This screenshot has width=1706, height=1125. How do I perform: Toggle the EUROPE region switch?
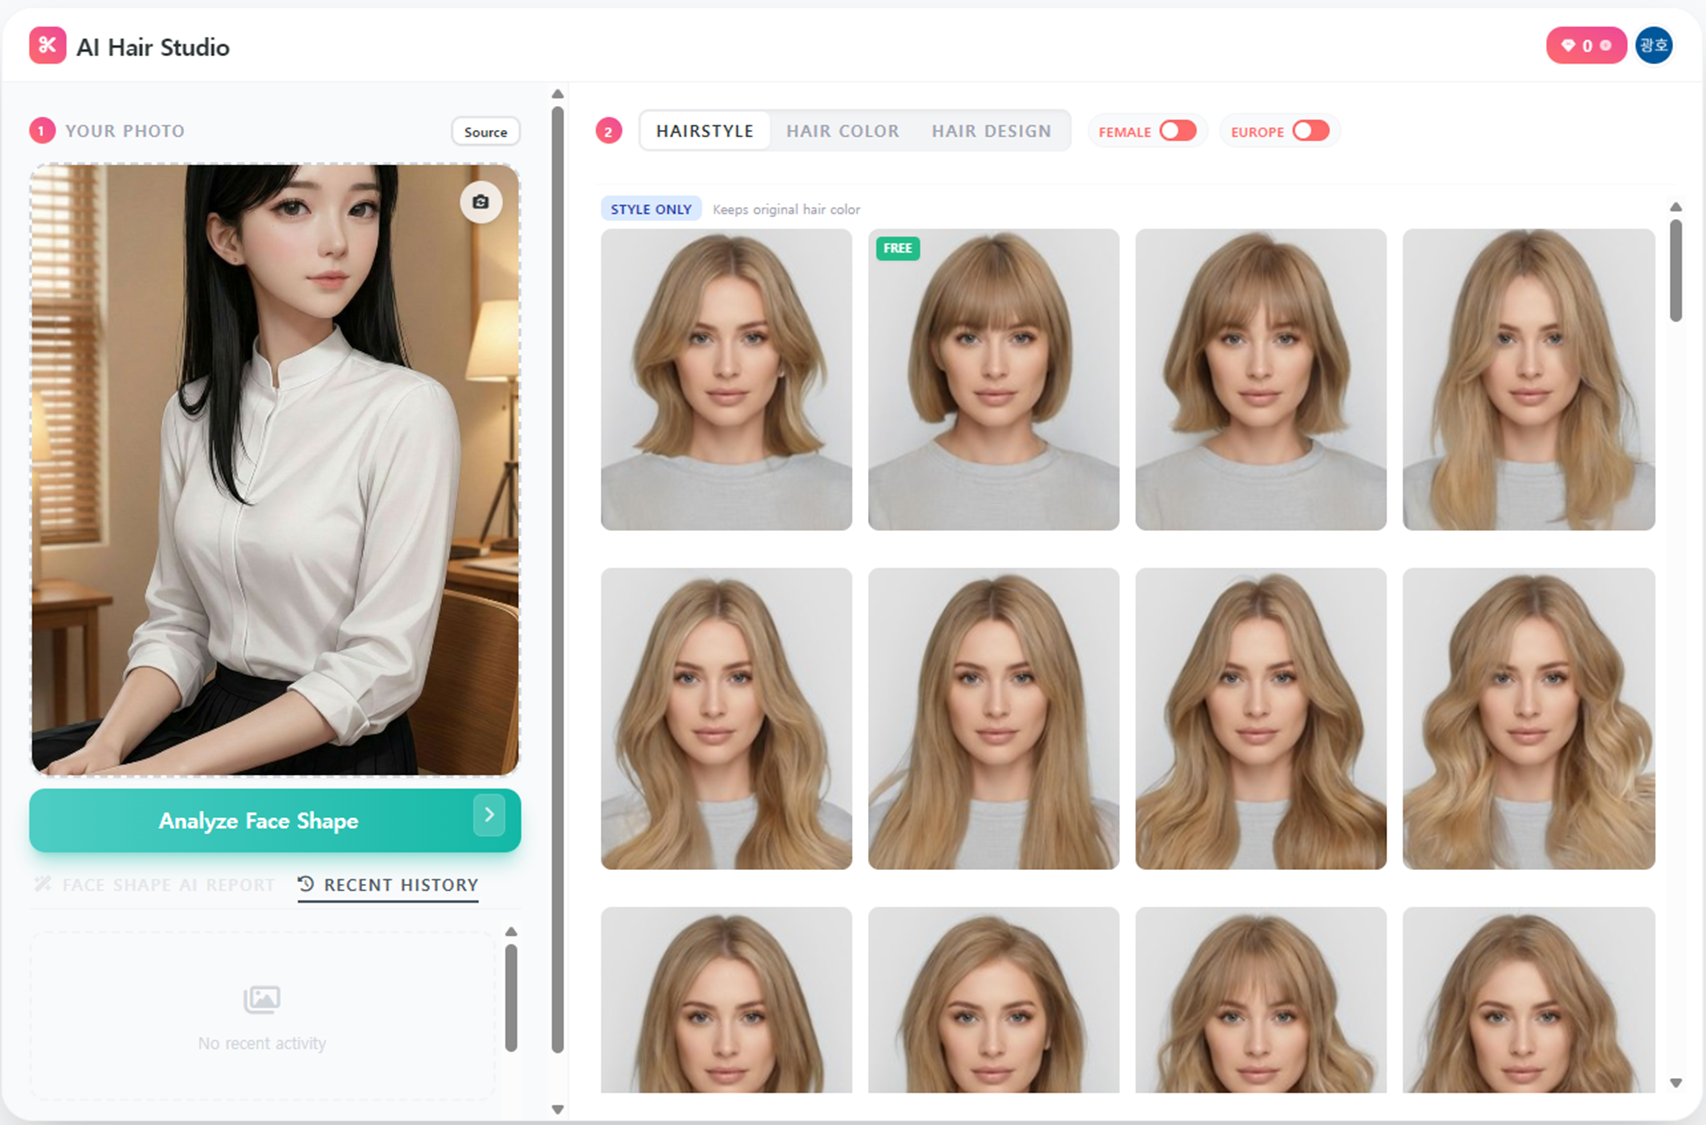point(1310,131)
